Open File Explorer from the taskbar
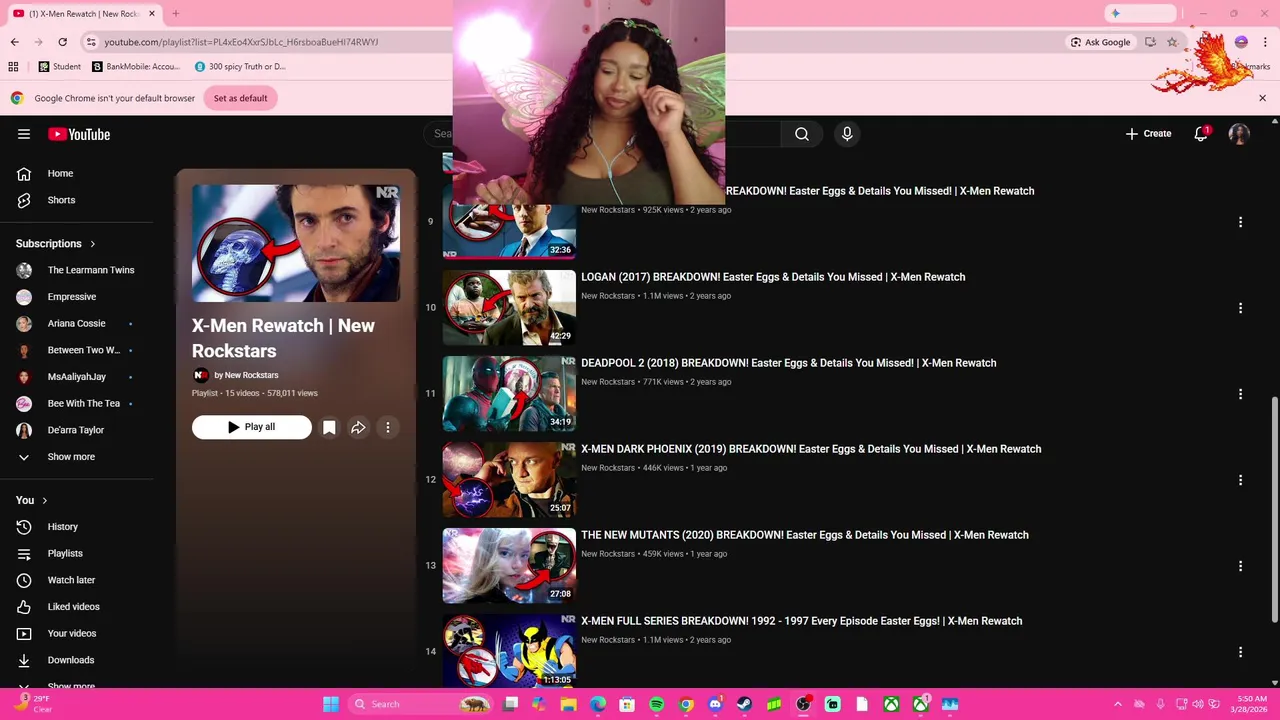 [x=568, y=704]
